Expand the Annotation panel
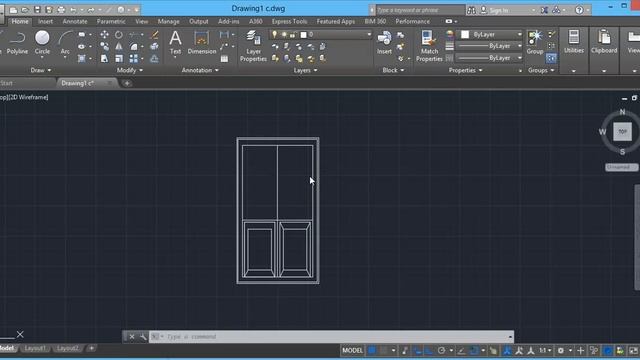The image size is (640, 360). coord(200,70)
